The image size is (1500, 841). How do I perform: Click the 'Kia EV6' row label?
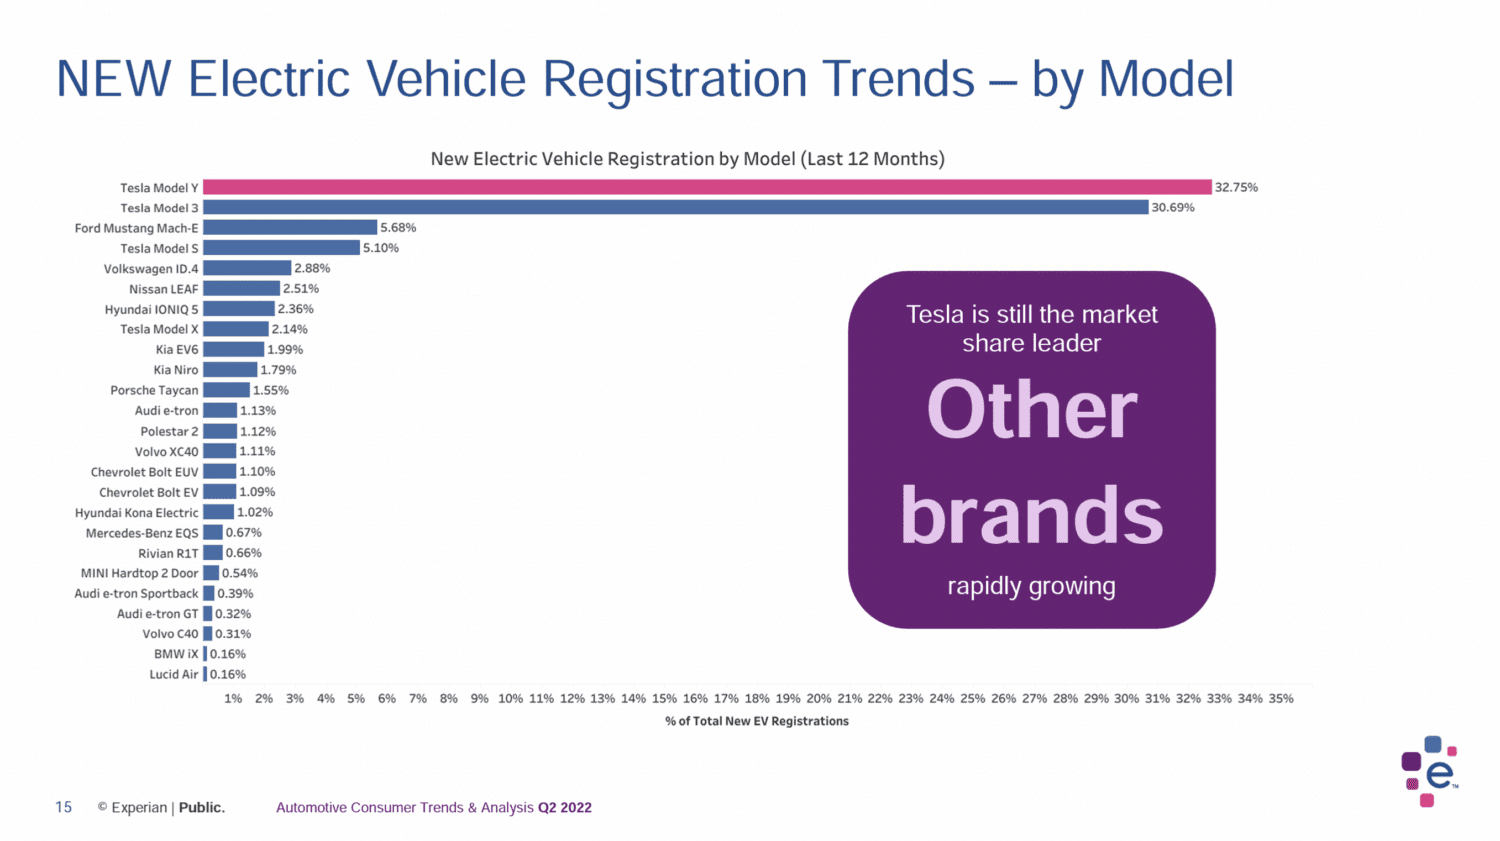tap(177, 350)
